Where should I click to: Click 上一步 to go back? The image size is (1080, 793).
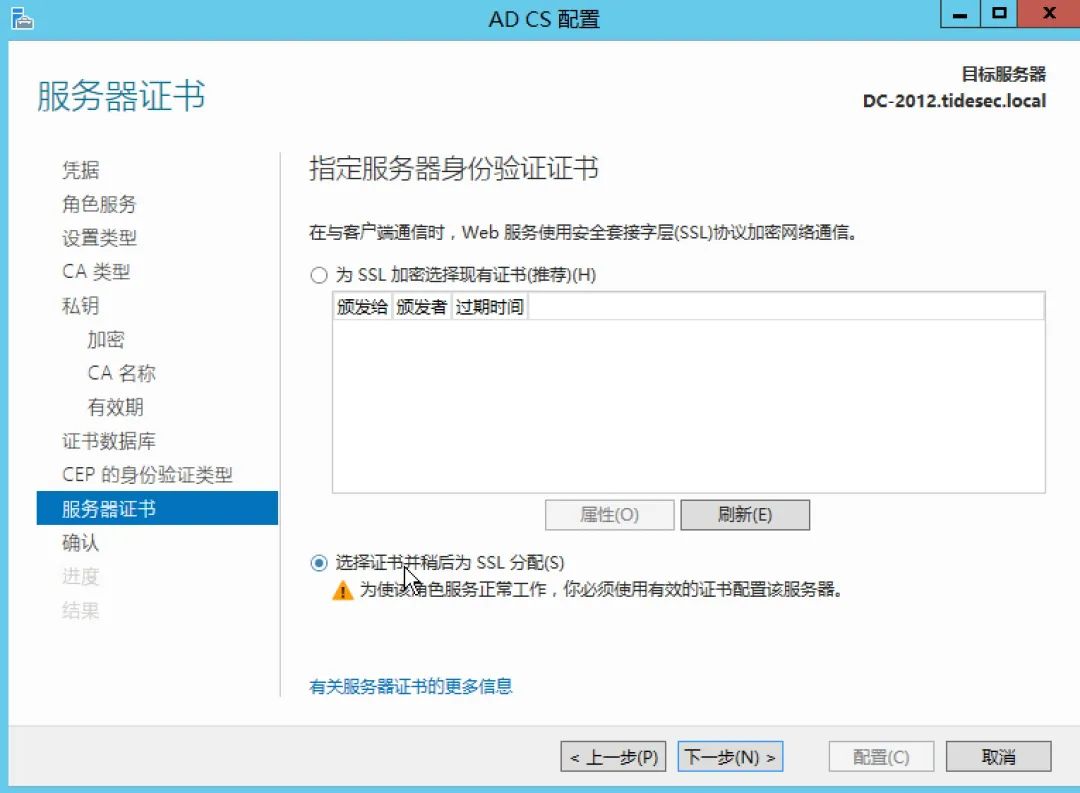[613, 756]
